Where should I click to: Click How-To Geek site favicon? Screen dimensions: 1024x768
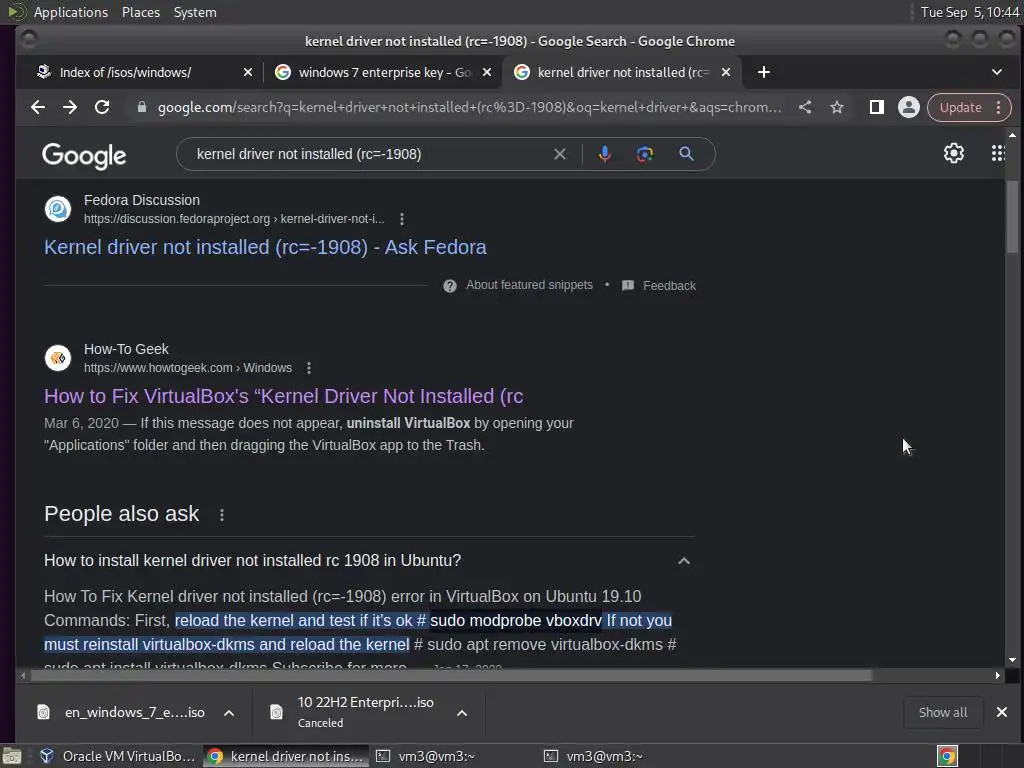57,358
